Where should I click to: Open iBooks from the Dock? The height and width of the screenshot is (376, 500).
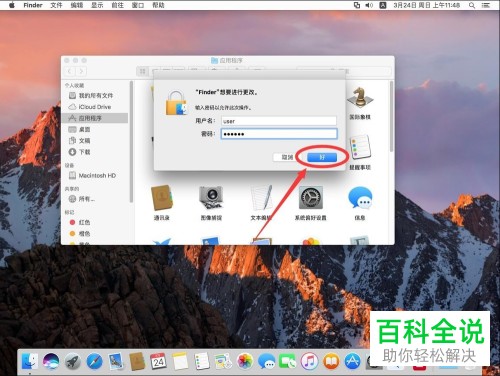pyautogui.click(x=331, y=361)
